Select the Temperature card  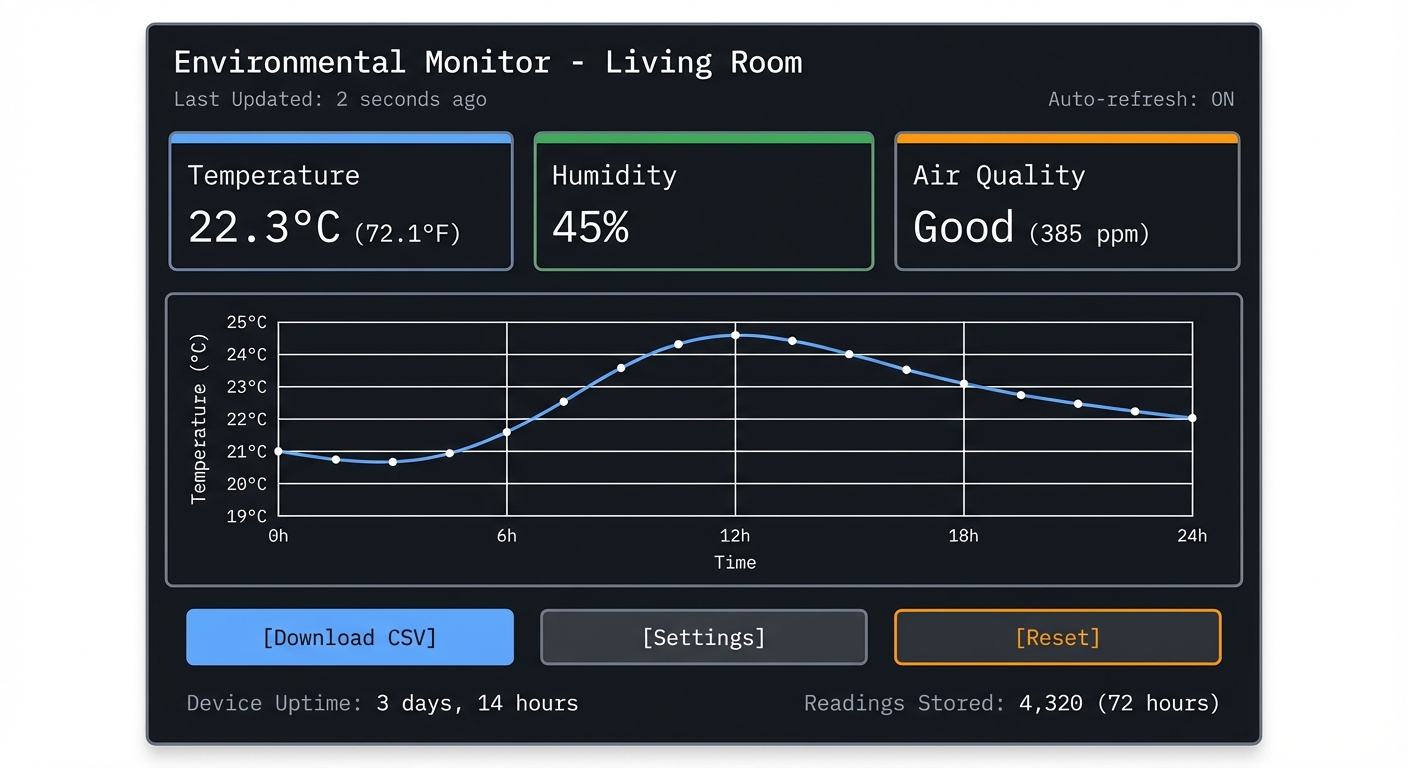(340, 200)
